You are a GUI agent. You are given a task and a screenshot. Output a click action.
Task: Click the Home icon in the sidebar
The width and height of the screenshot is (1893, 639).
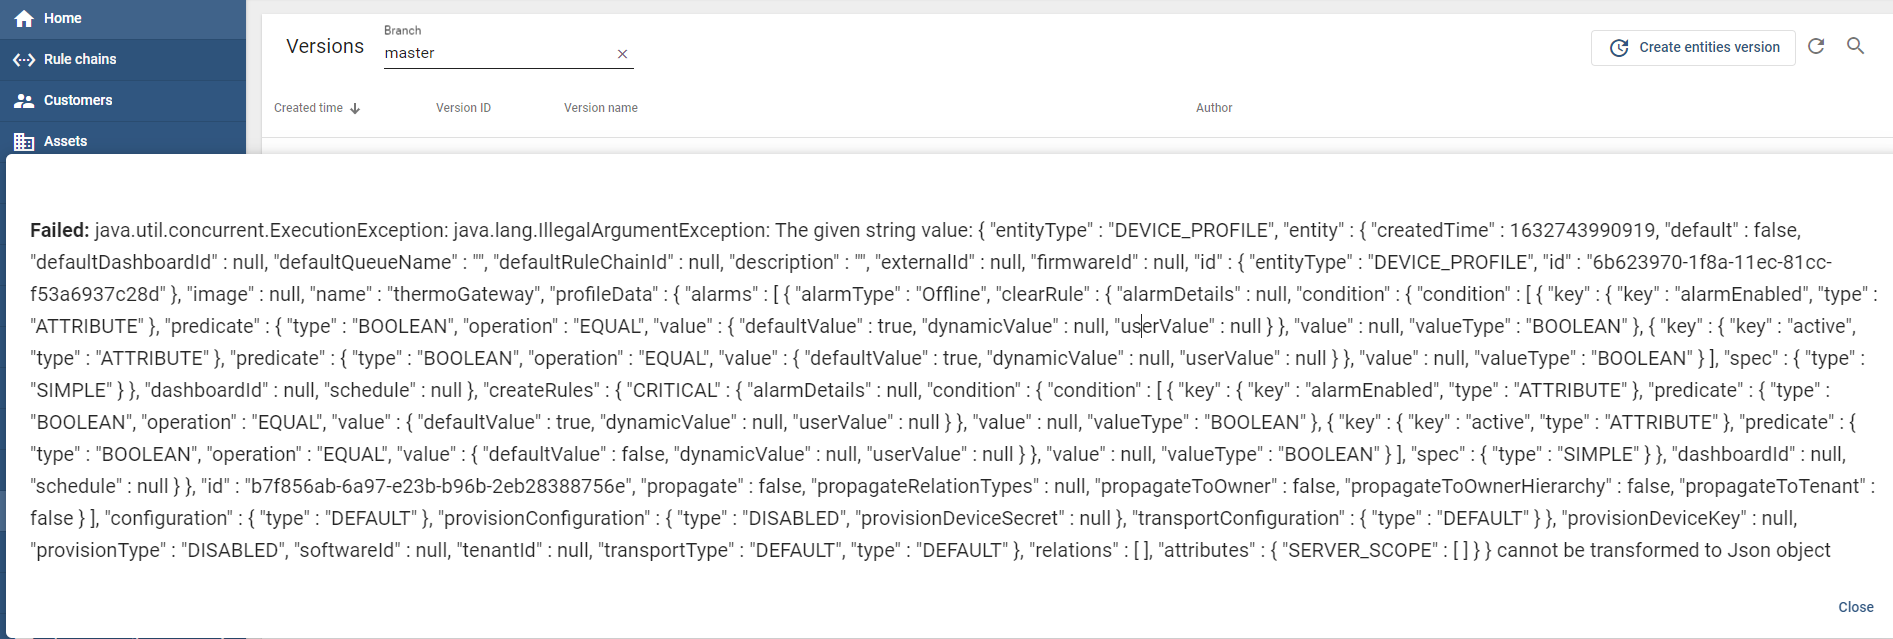pos(23,17)
